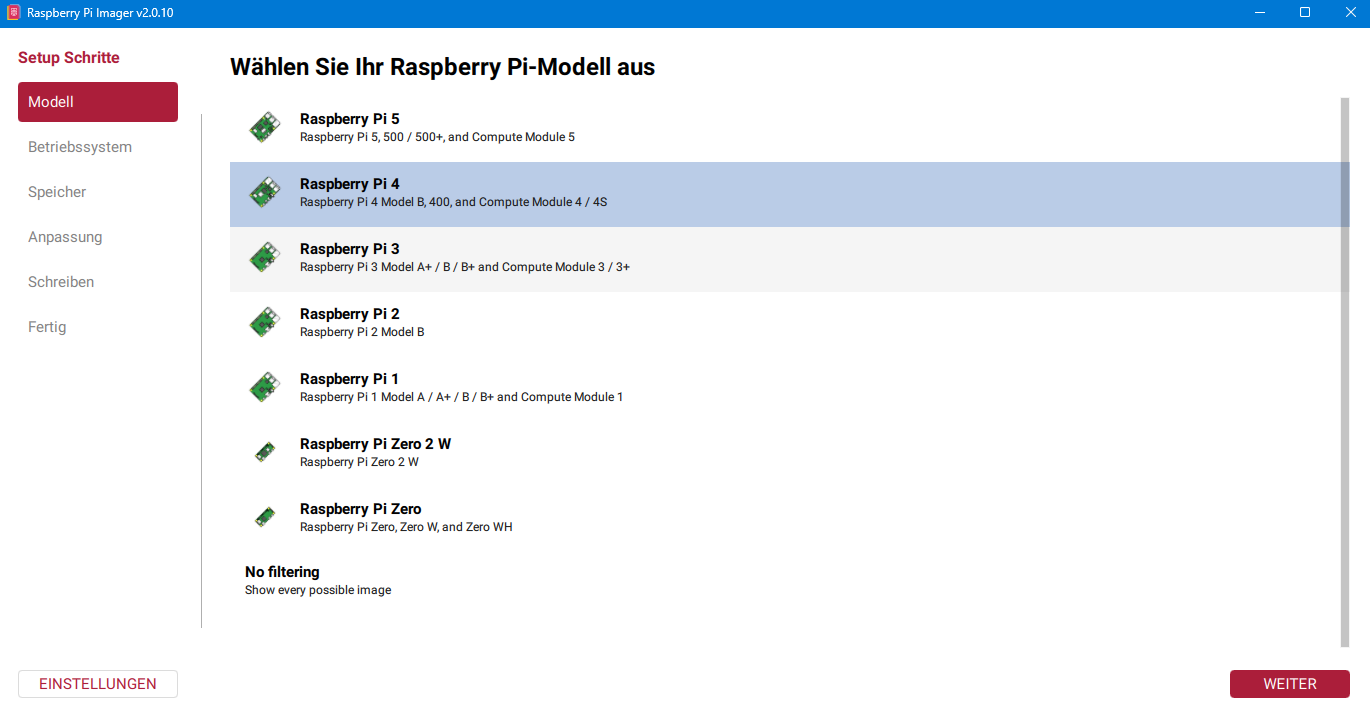
Task: Click the WEITER button
Action: point(1290,684)
